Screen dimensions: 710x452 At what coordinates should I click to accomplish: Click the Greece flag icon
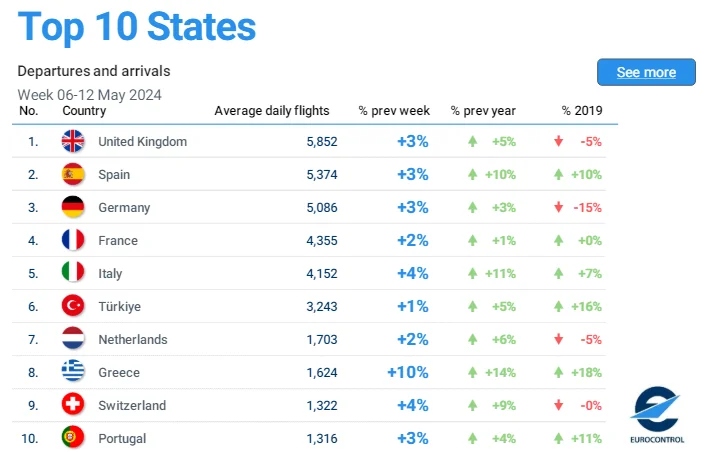pyautogui.click(x=73, y=371)
